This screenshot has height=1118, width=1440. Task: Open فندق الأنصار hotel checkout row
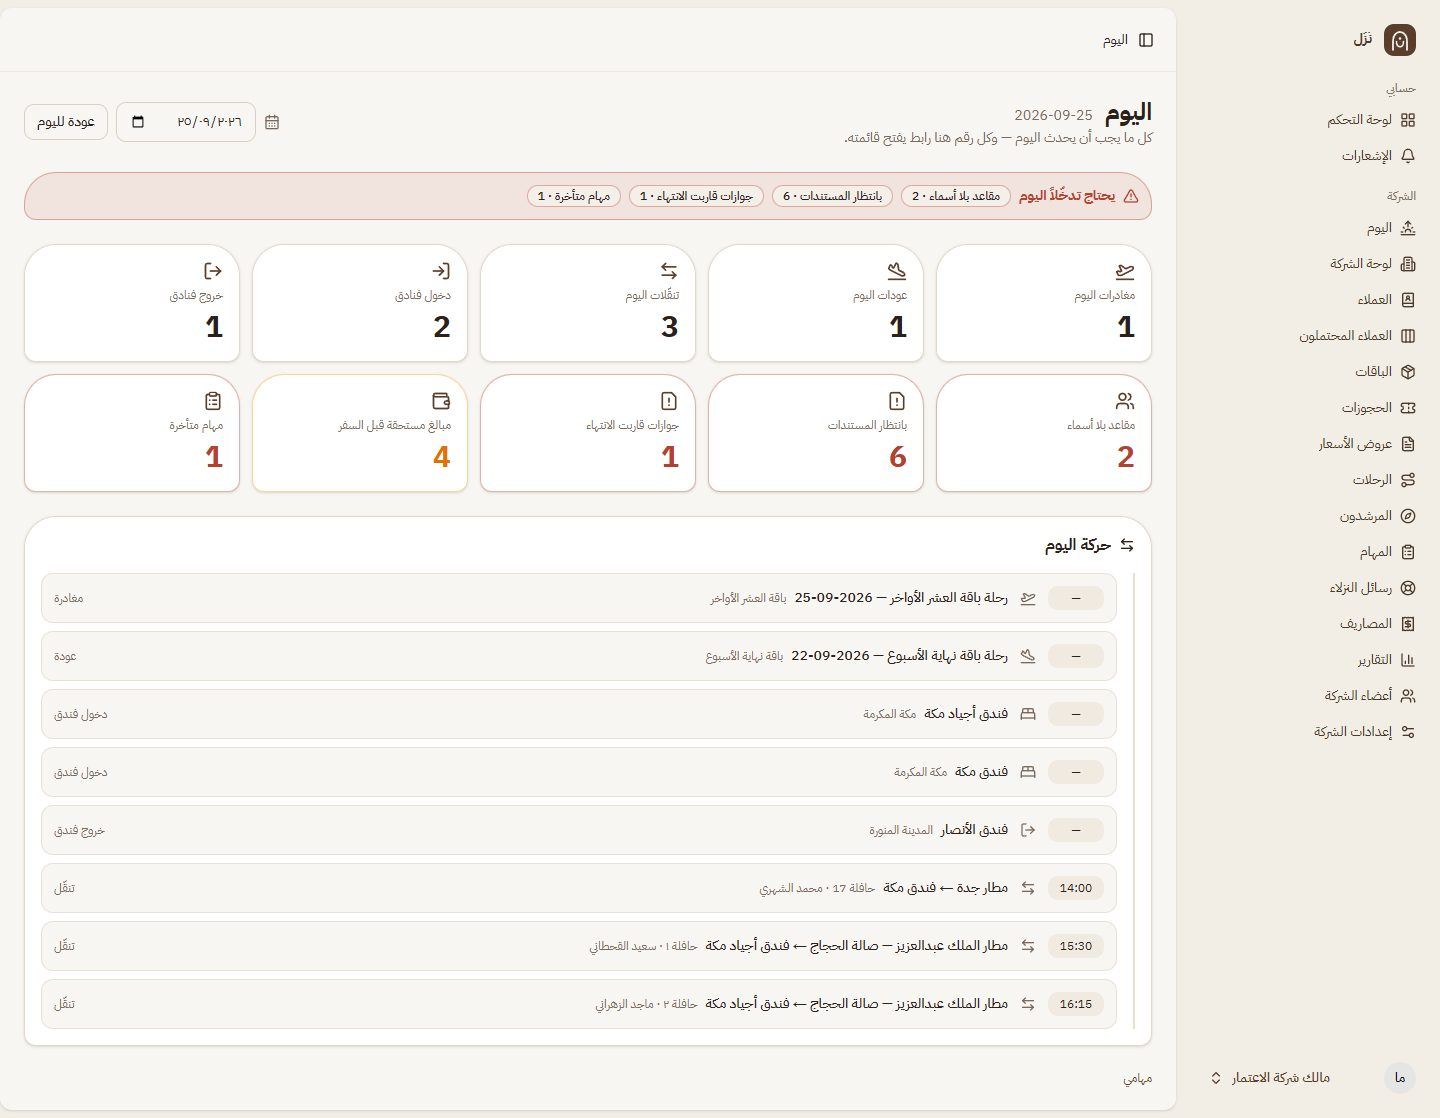pyautogui.click(x=579, y=830)
